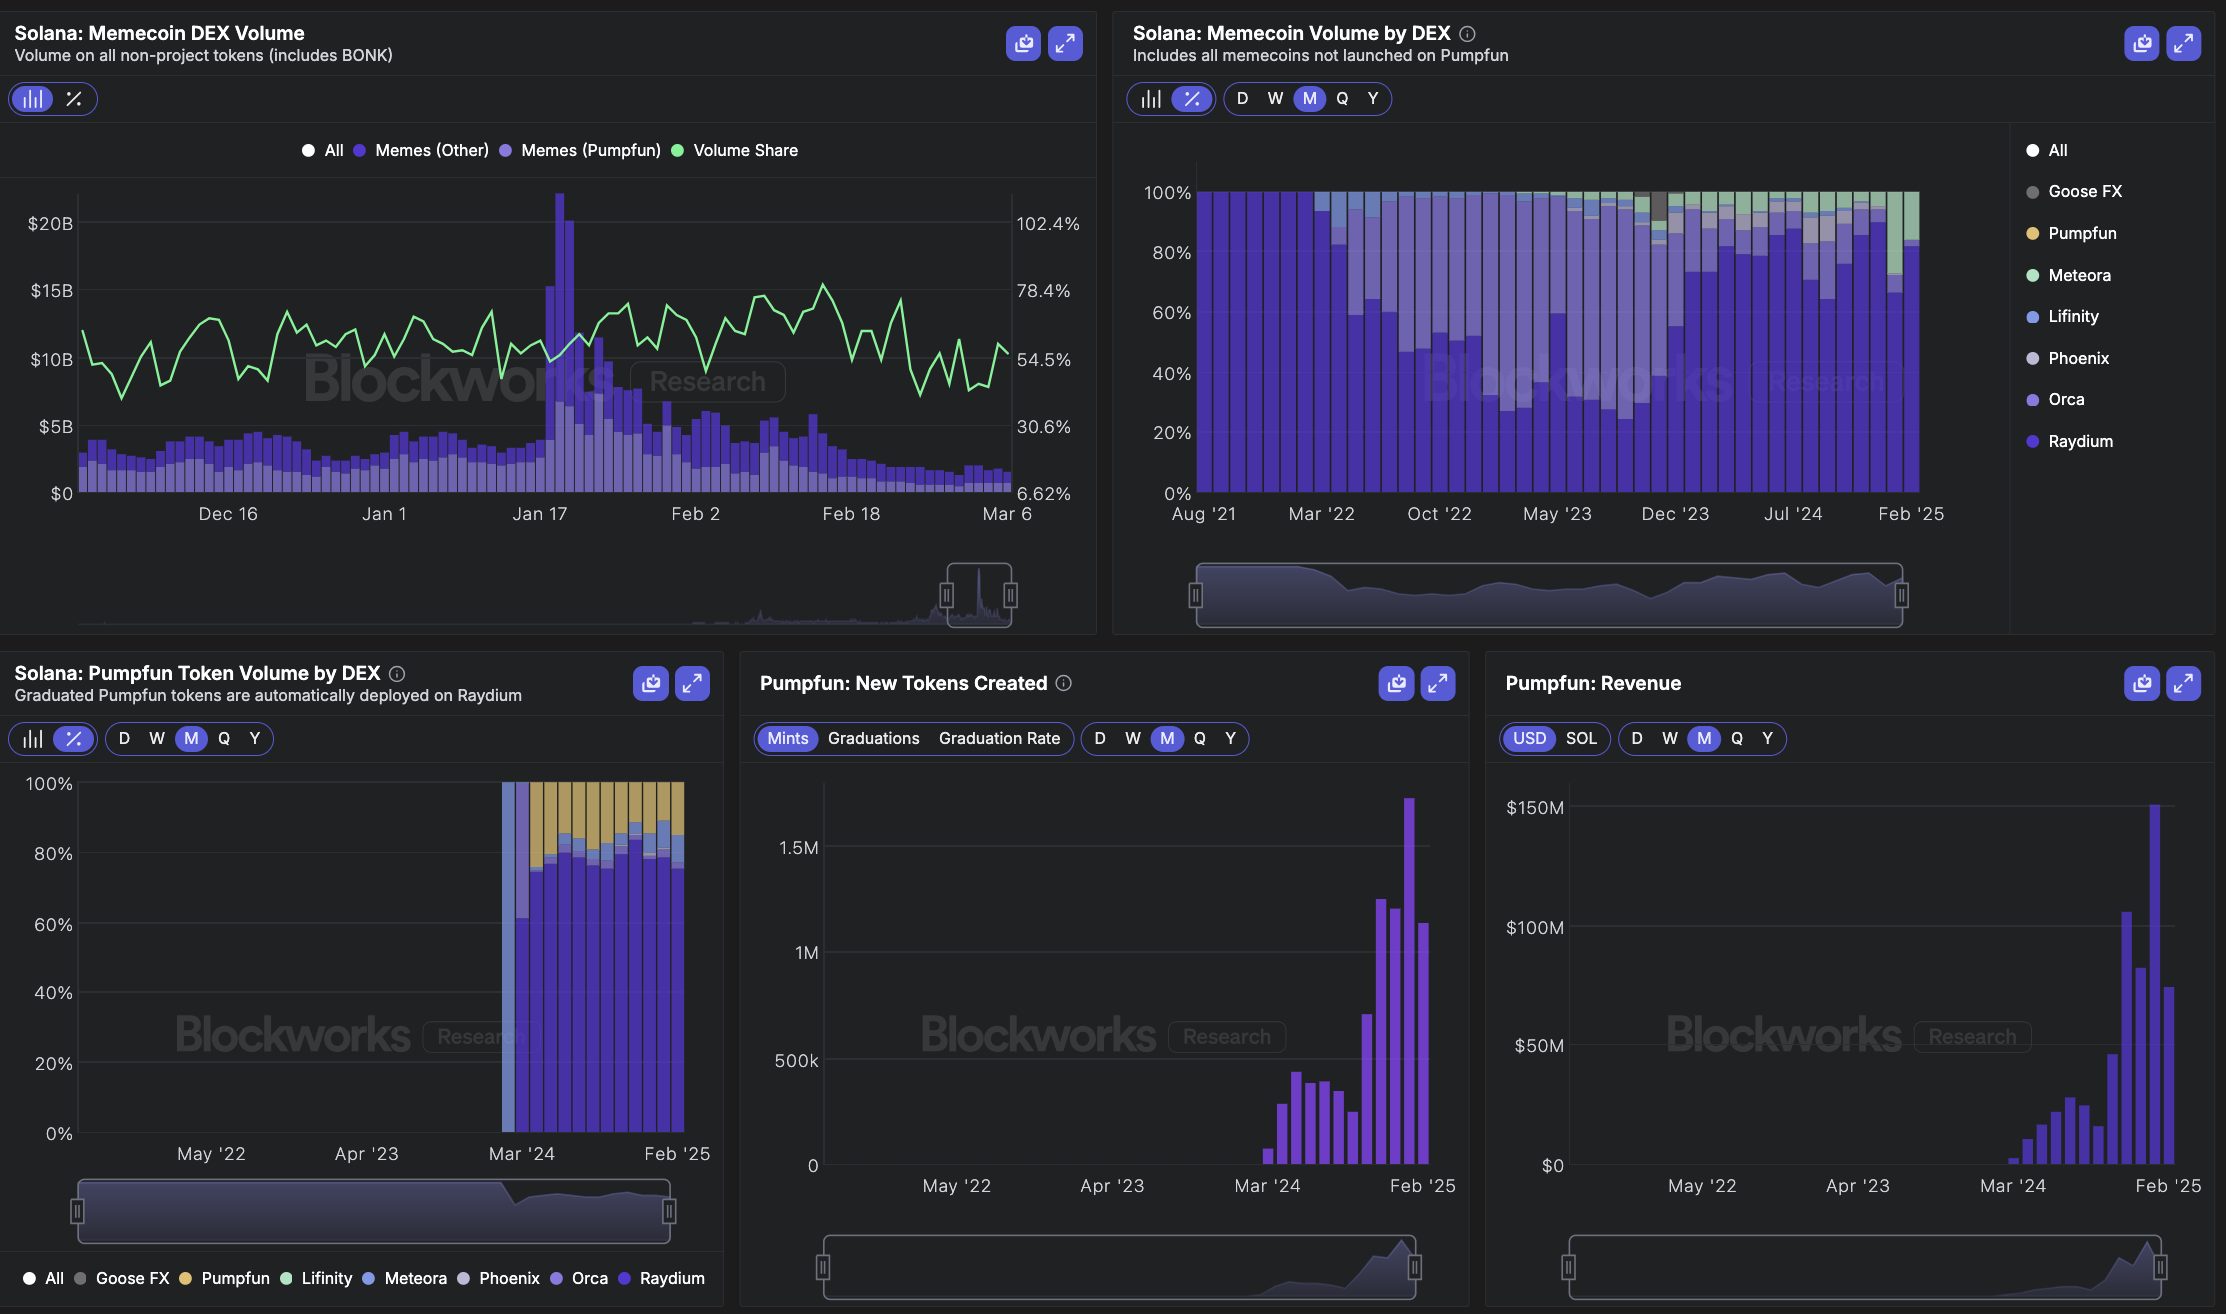Toggle Goose FX in Memecoin Volume by DEX legend

(2074, 192)
